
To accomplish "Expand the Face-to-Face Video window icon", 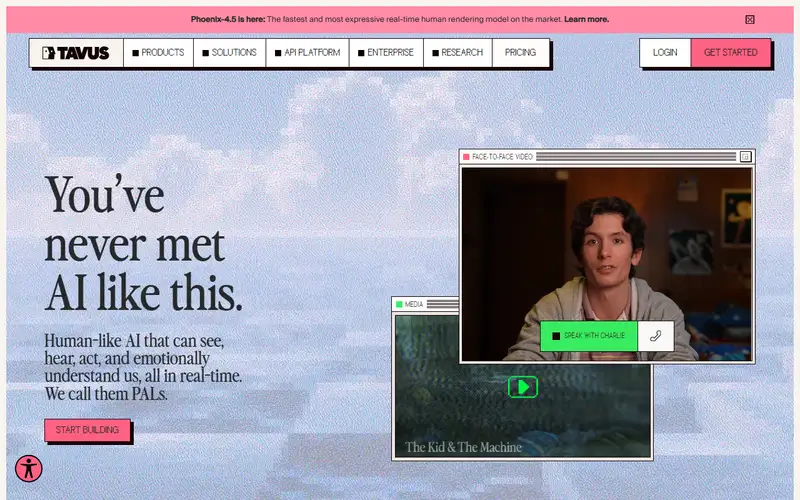I will point(745,157).
